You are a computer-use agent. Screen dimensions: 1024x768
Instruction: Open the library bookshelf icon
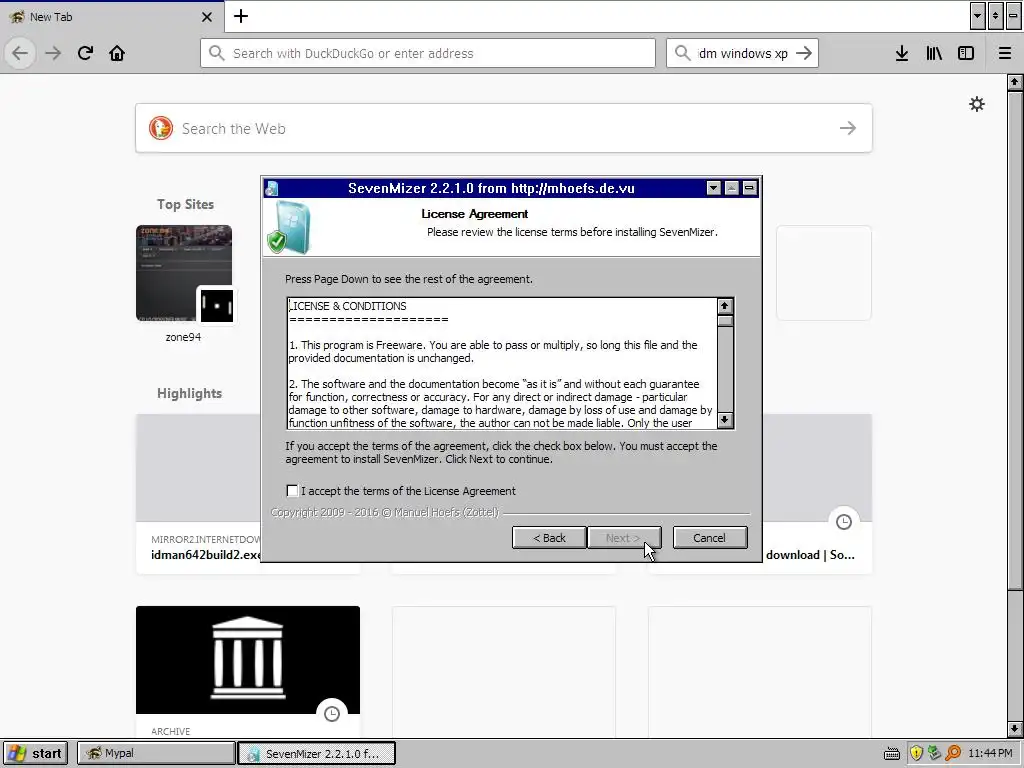[934, 53]
